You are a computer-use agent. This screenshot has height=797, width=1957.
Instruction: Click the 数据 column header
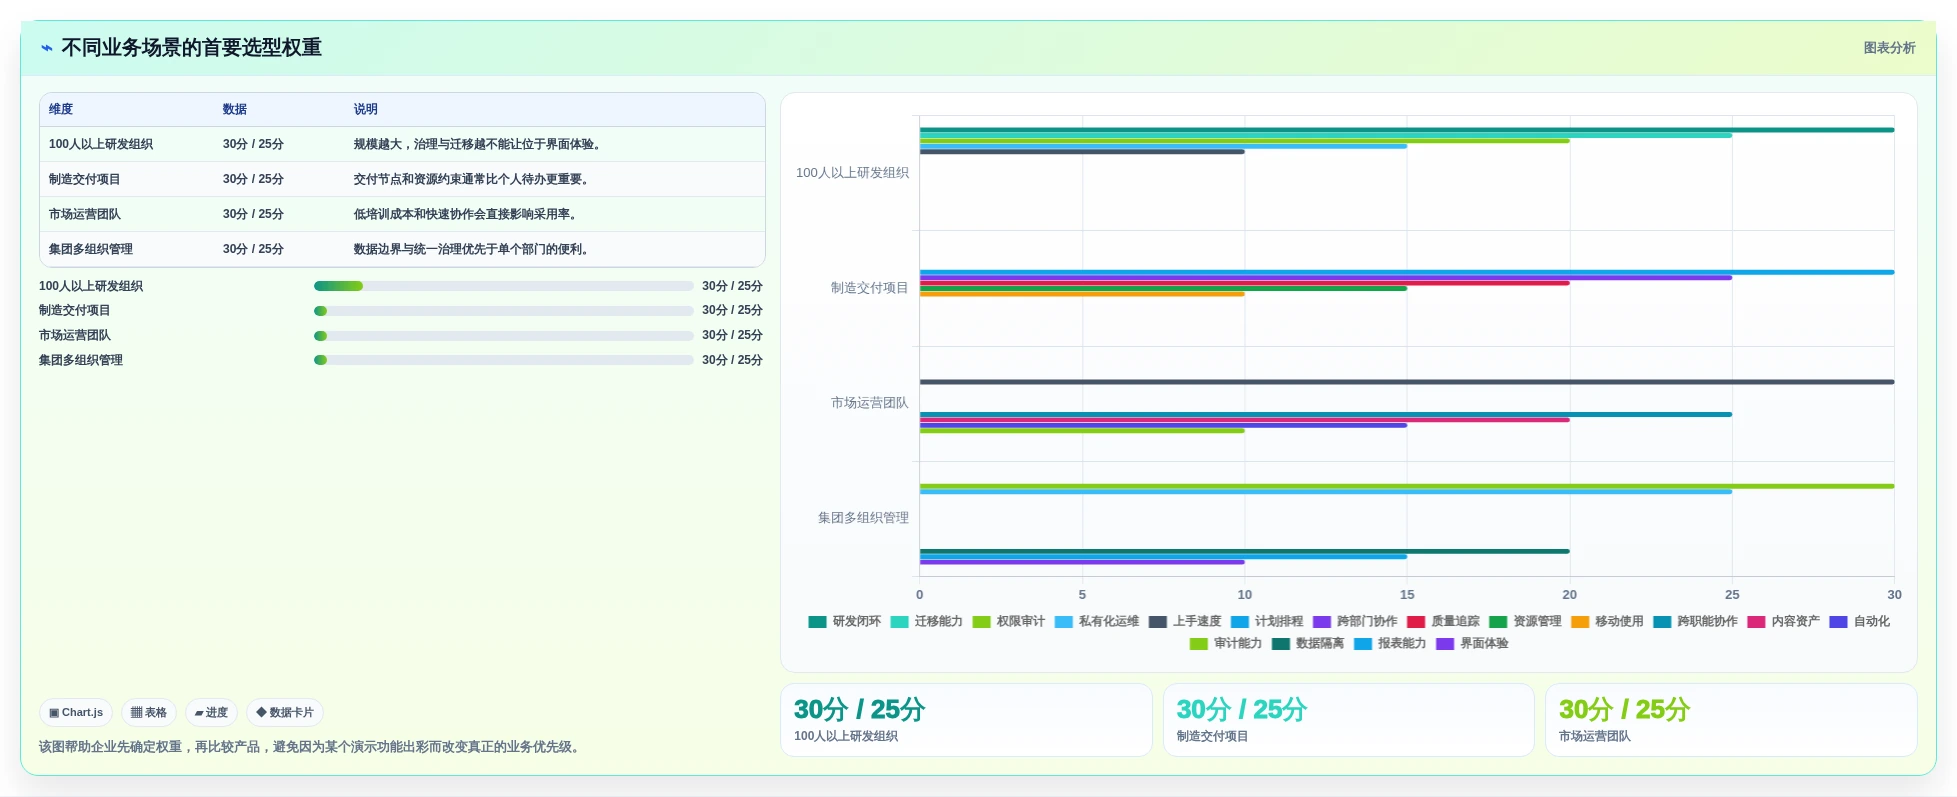(235, 110)
